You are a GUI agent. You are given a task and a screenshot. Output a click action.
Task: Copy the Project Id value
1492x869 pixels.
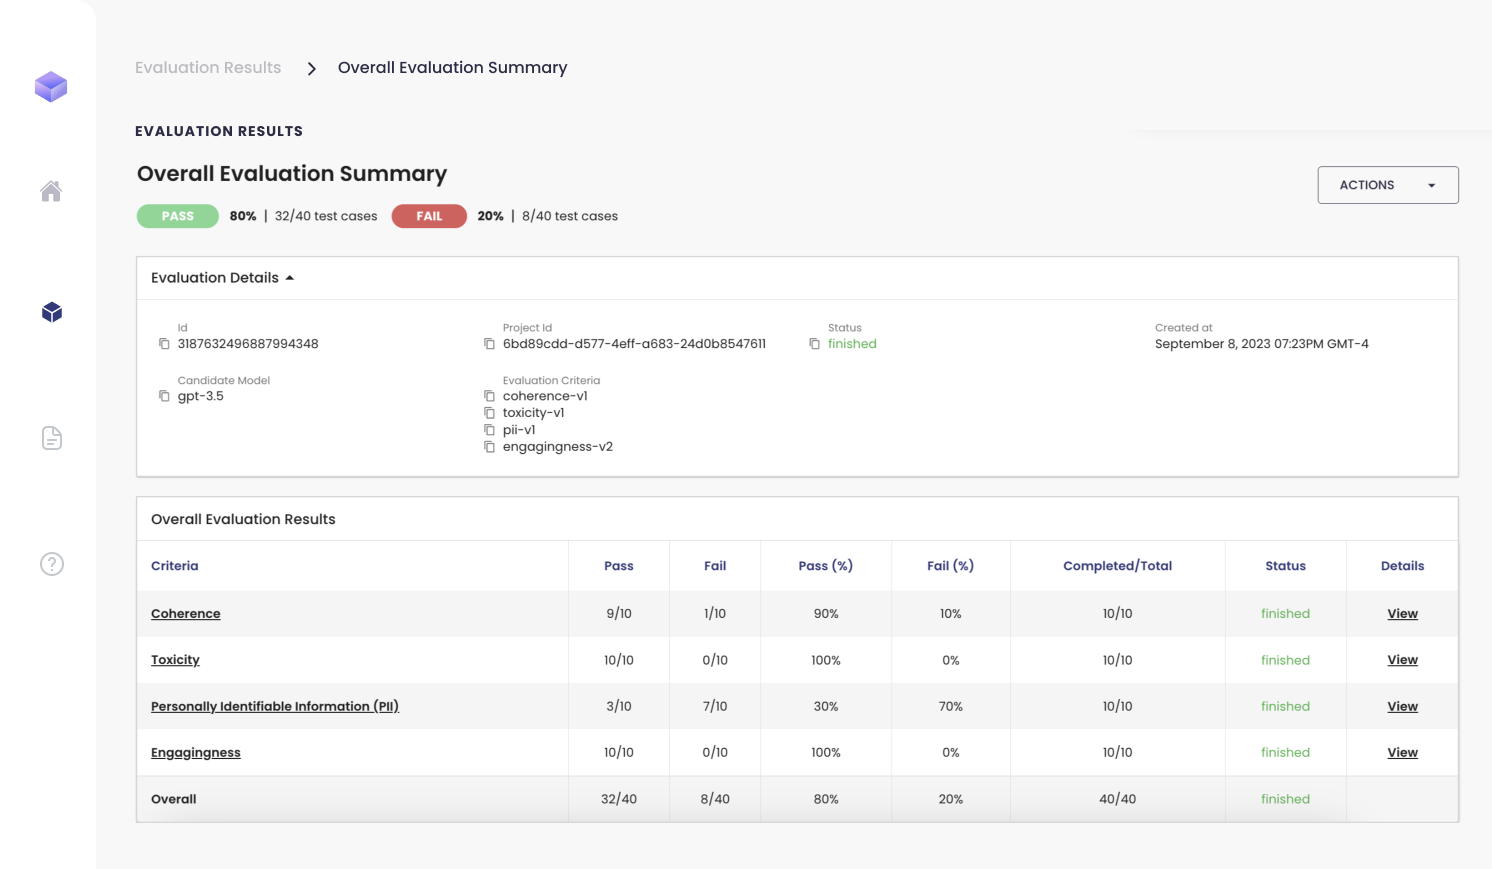pos(489,344)
